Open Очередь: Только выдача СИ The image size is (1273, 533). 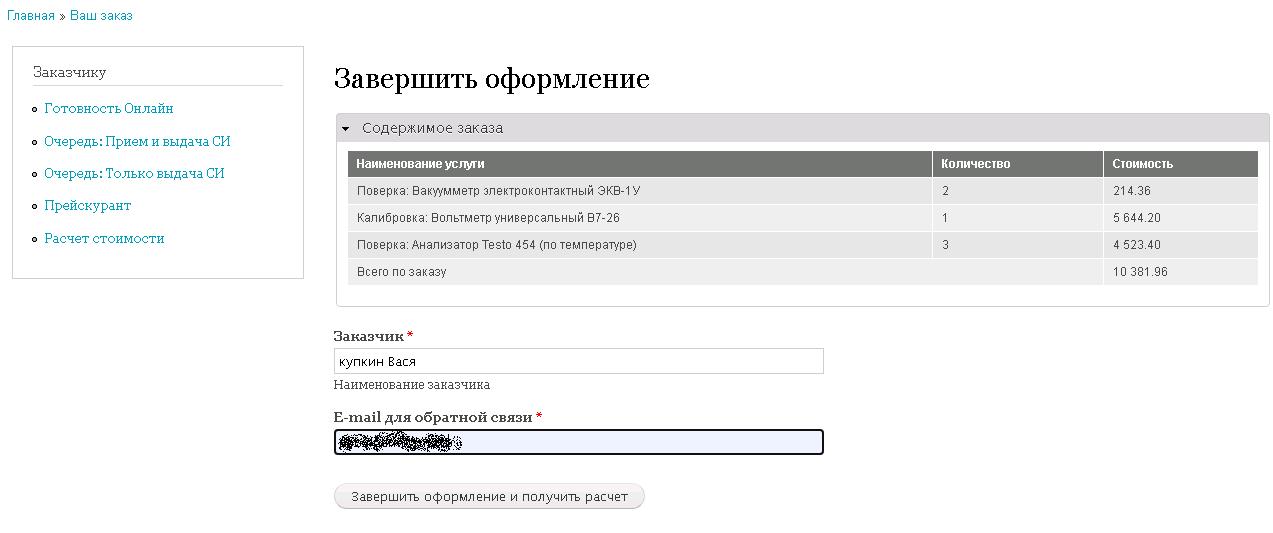point(134,174)
